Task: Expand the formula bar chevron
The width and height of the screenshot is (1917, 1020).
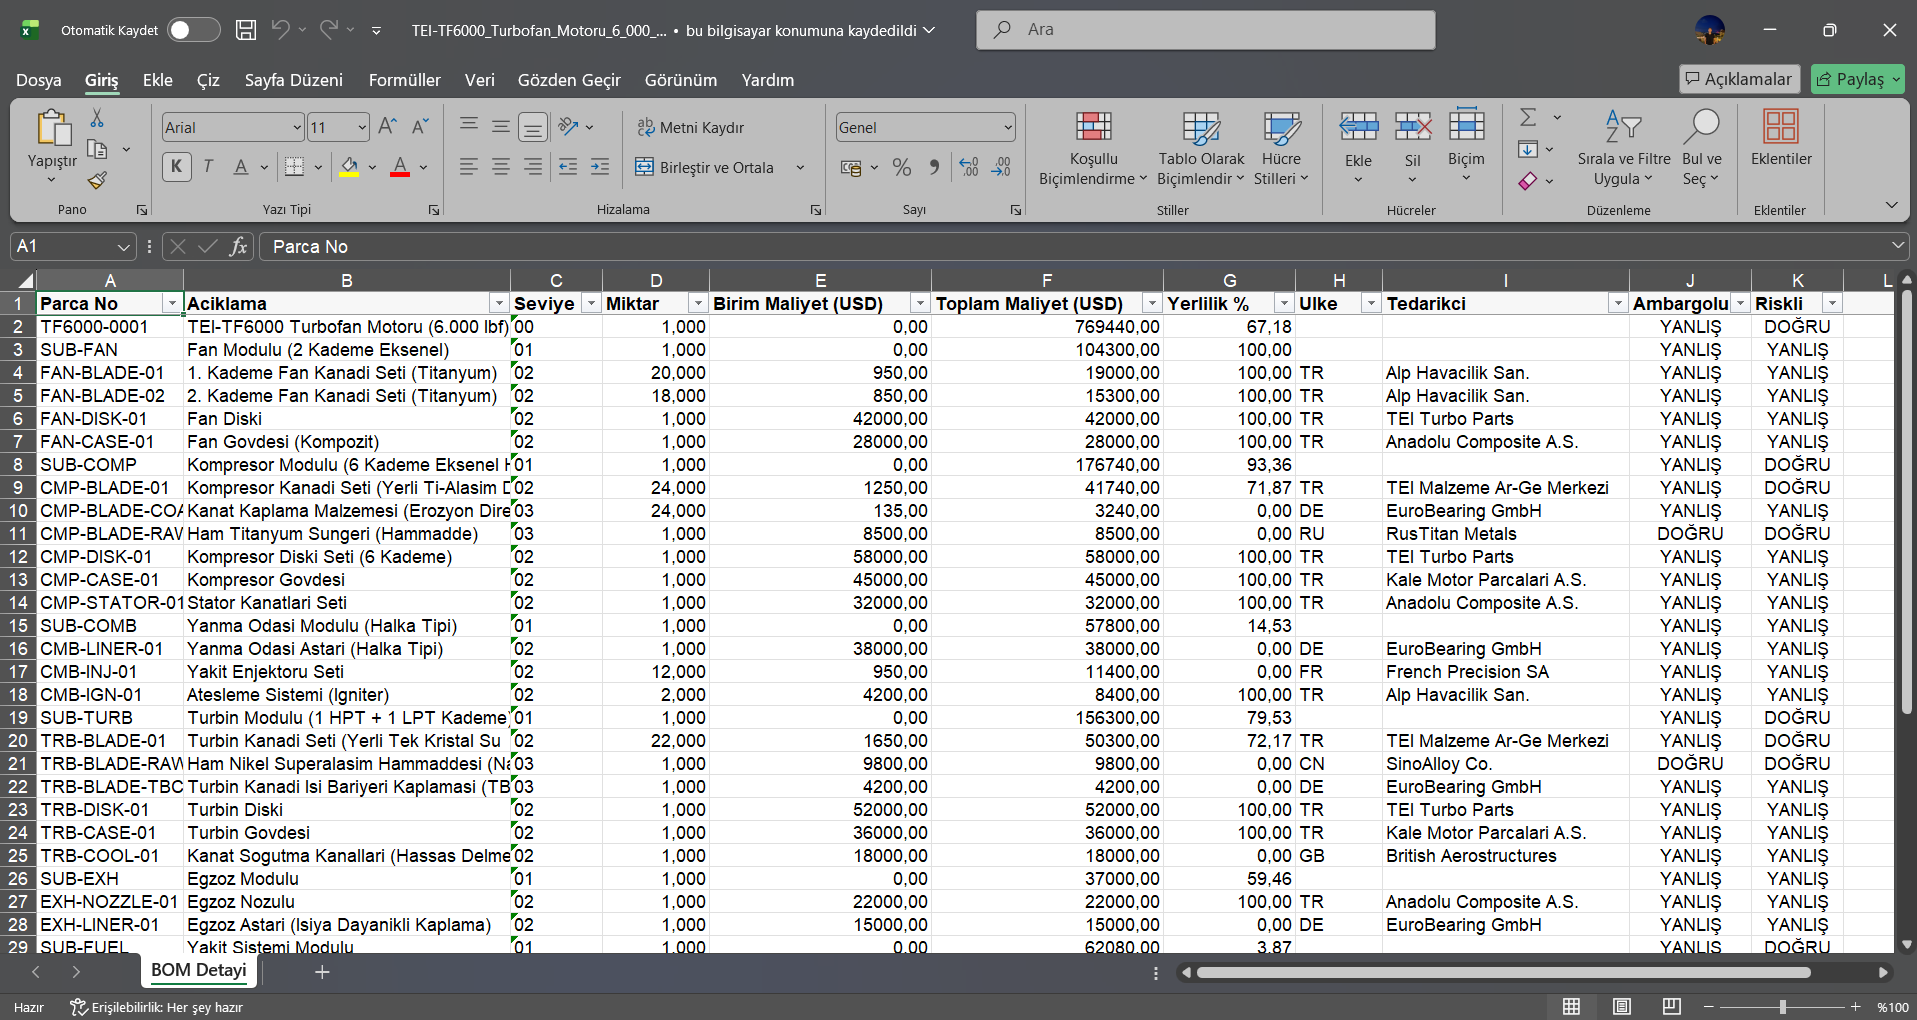Action: (x=1897, y=246)
